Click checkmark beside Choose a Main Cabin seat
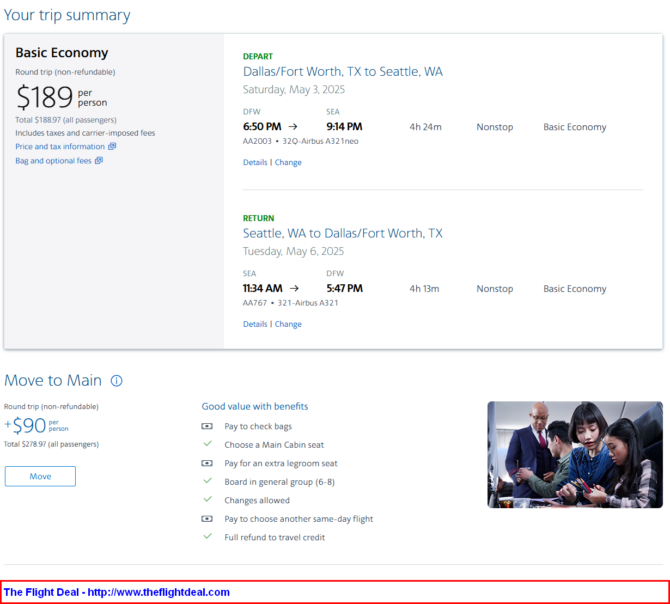The height and width of the screenshot is (604, 670). coord(208,444)
